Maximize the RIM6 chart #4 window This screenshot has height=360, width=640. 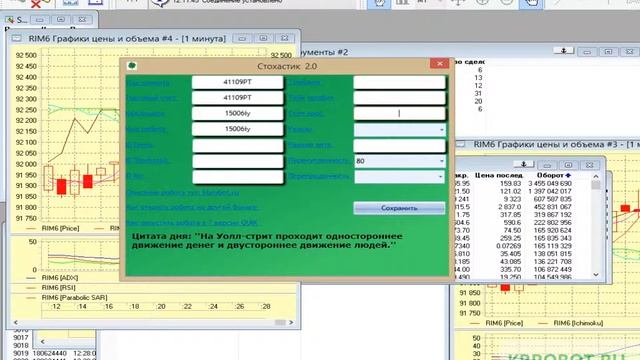[x=263, y=38]
